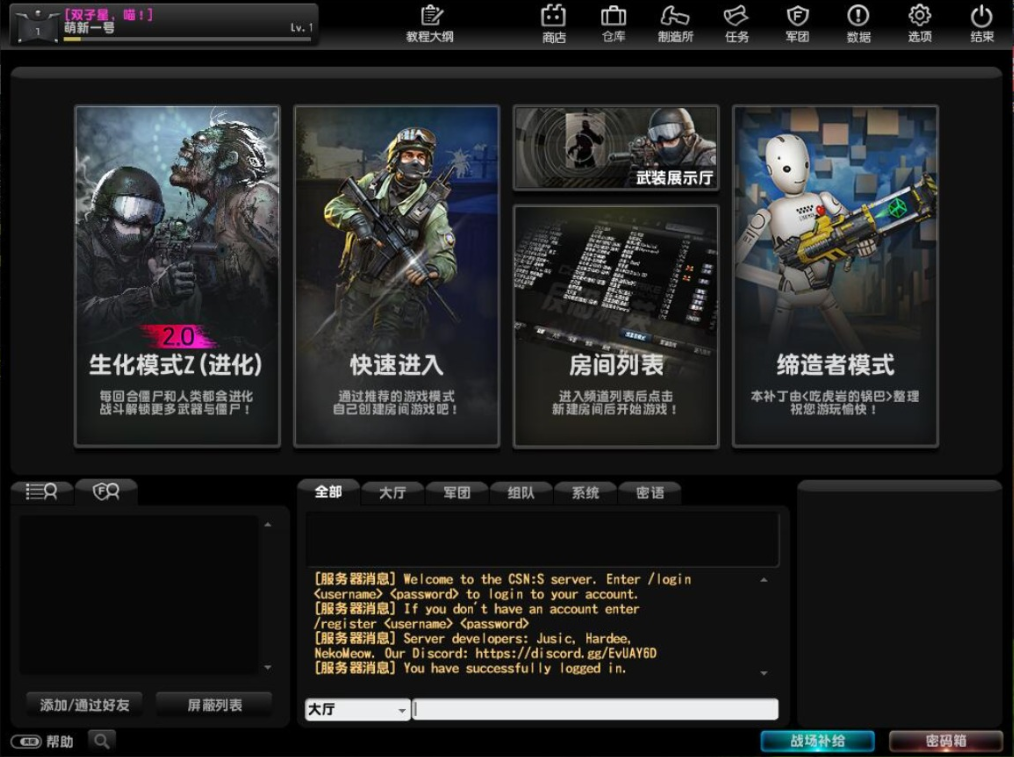1014x757 pixels.
Task: Switch chat to the 系统 tab
Action: pyautogui.click(x=585, y=493)
